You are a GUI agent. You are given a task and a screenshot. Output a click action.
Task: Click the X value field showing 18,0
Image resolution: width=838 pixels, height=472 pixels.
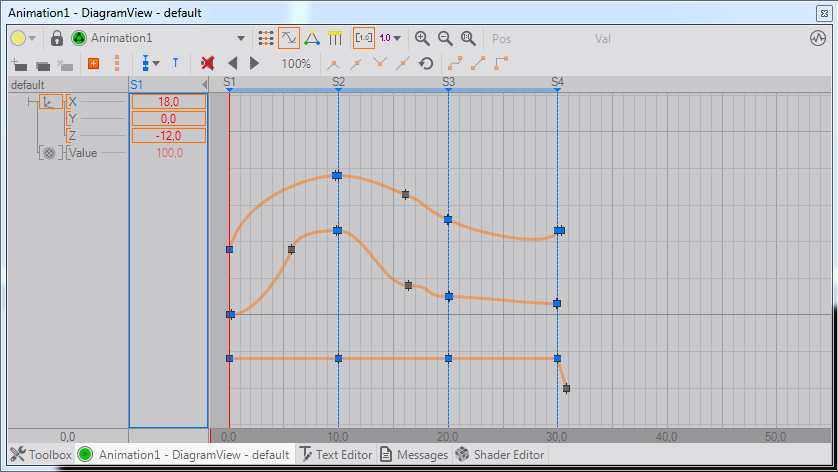[168, 101]
